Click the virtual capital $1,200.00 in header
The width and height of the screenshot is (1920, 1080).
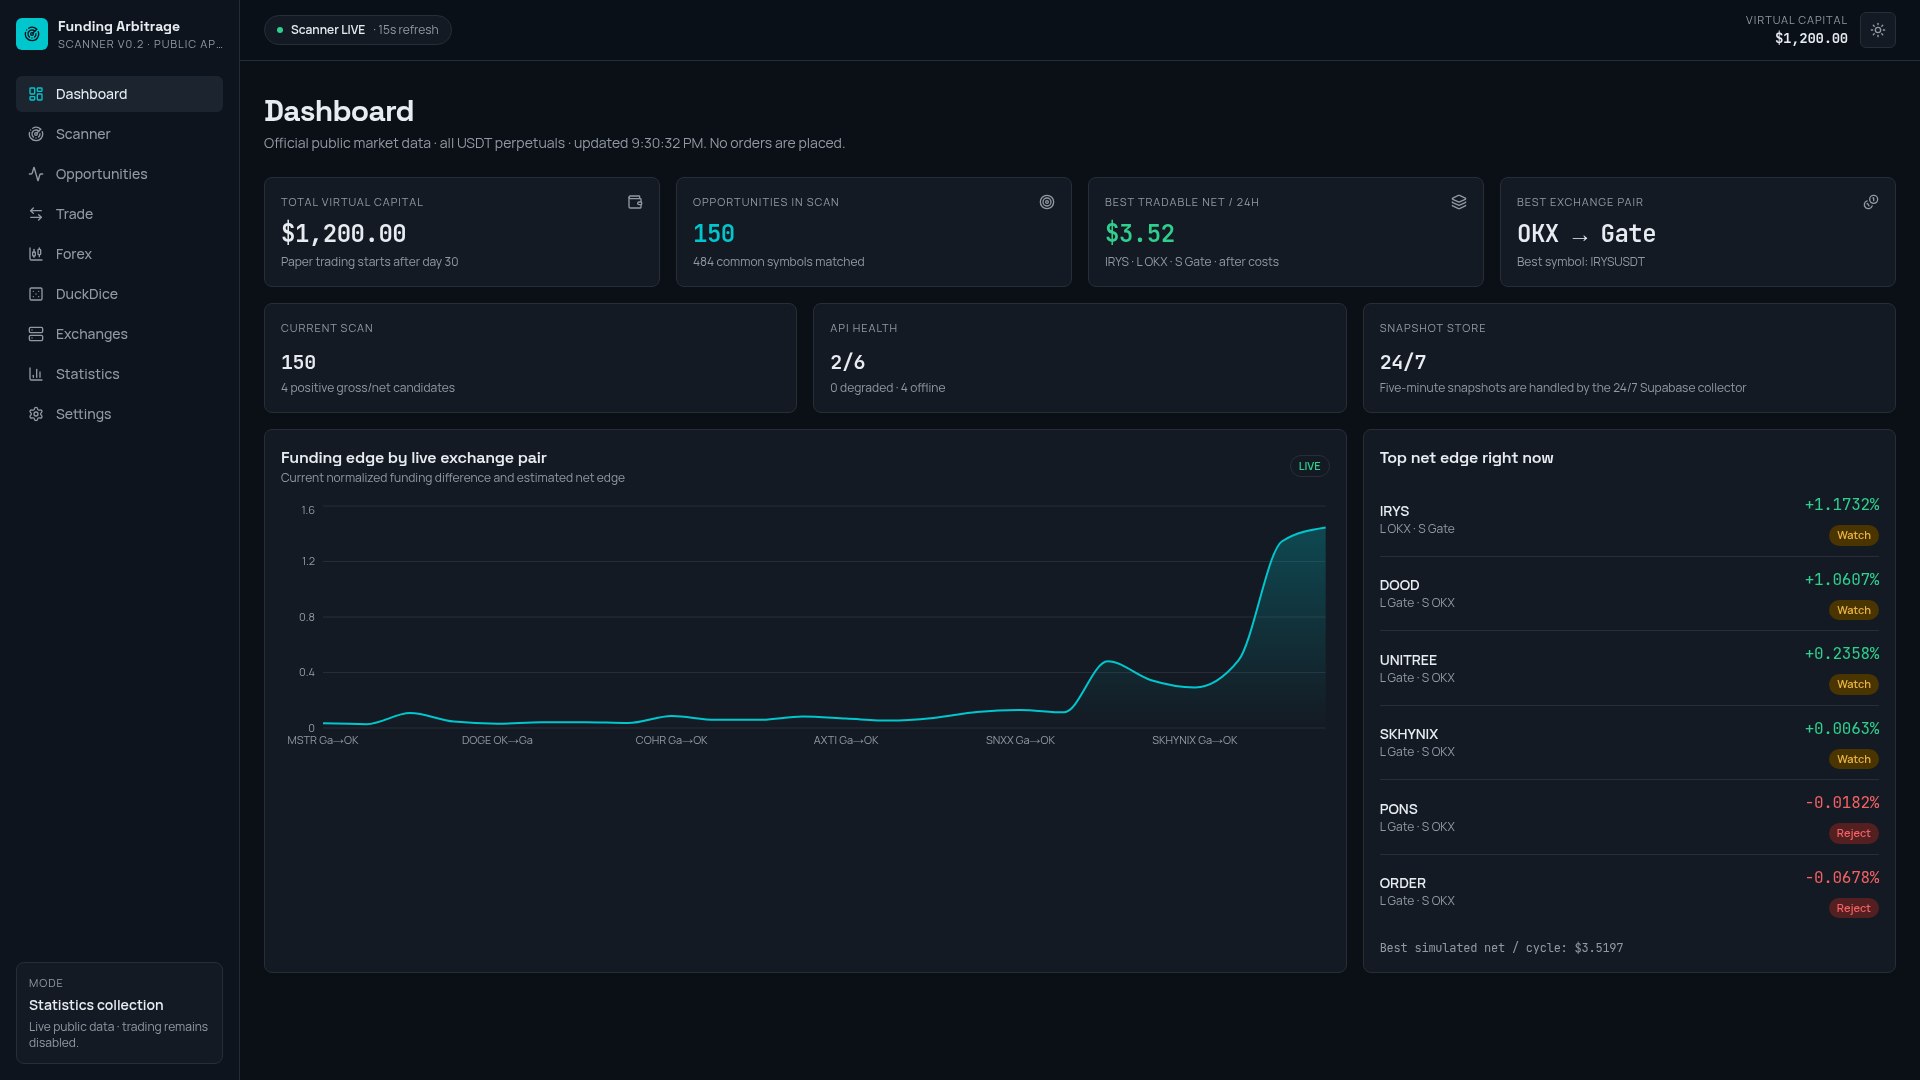(x=1811, y=39)
